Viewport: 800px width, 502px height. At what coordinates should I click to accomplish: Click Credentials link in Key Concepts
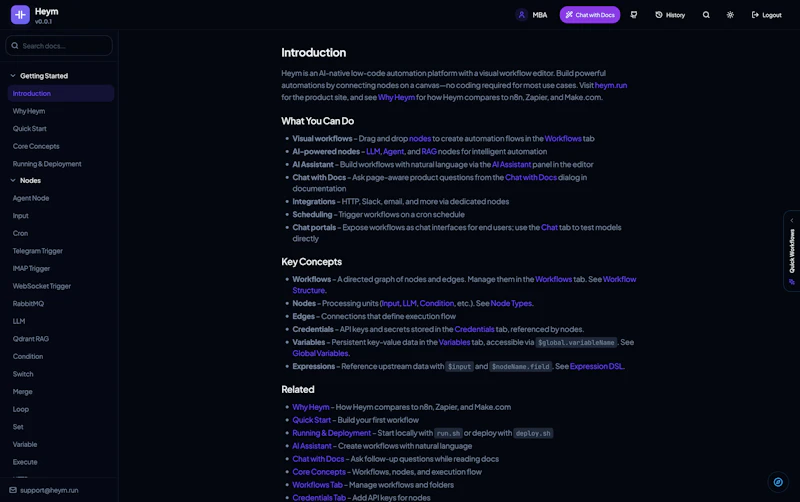point(474,329)
